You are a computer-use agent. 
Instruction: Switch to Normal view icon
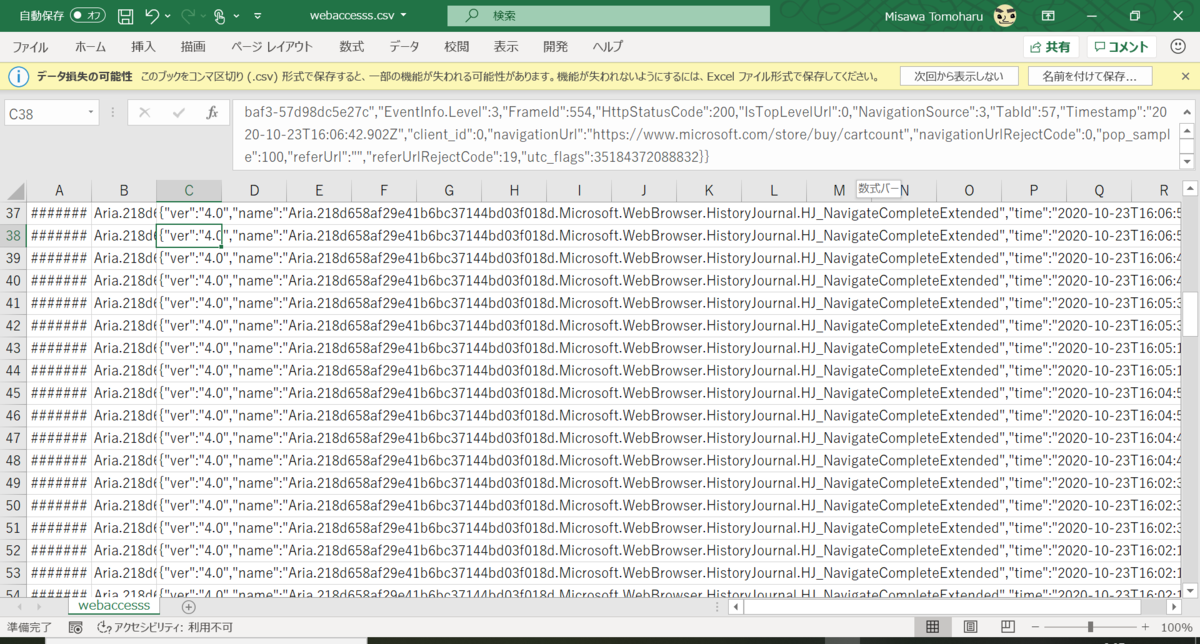point(931,627)
